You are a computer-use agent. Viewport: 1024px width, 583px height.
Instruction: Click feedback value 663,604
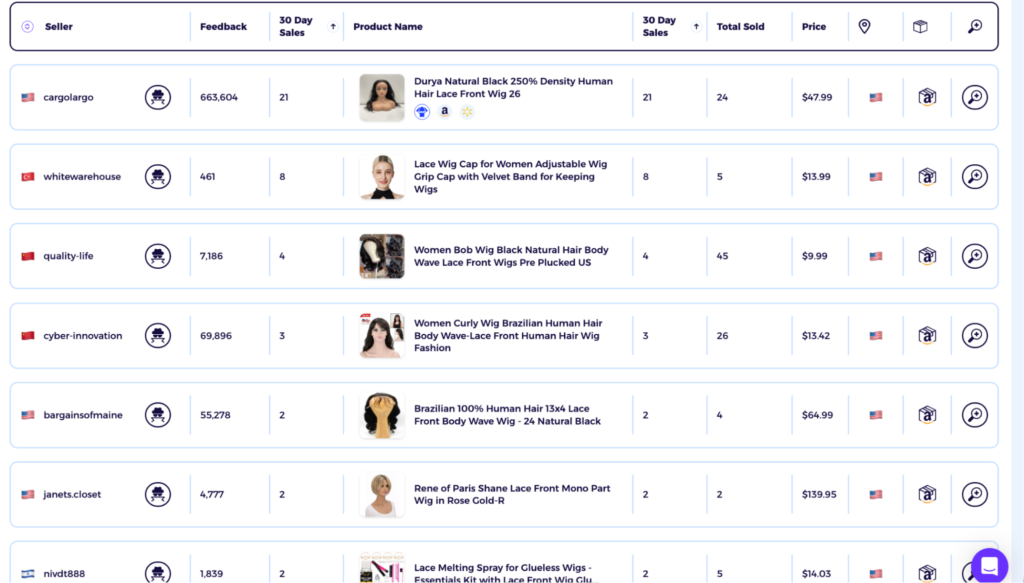click(x=219, y=97)
